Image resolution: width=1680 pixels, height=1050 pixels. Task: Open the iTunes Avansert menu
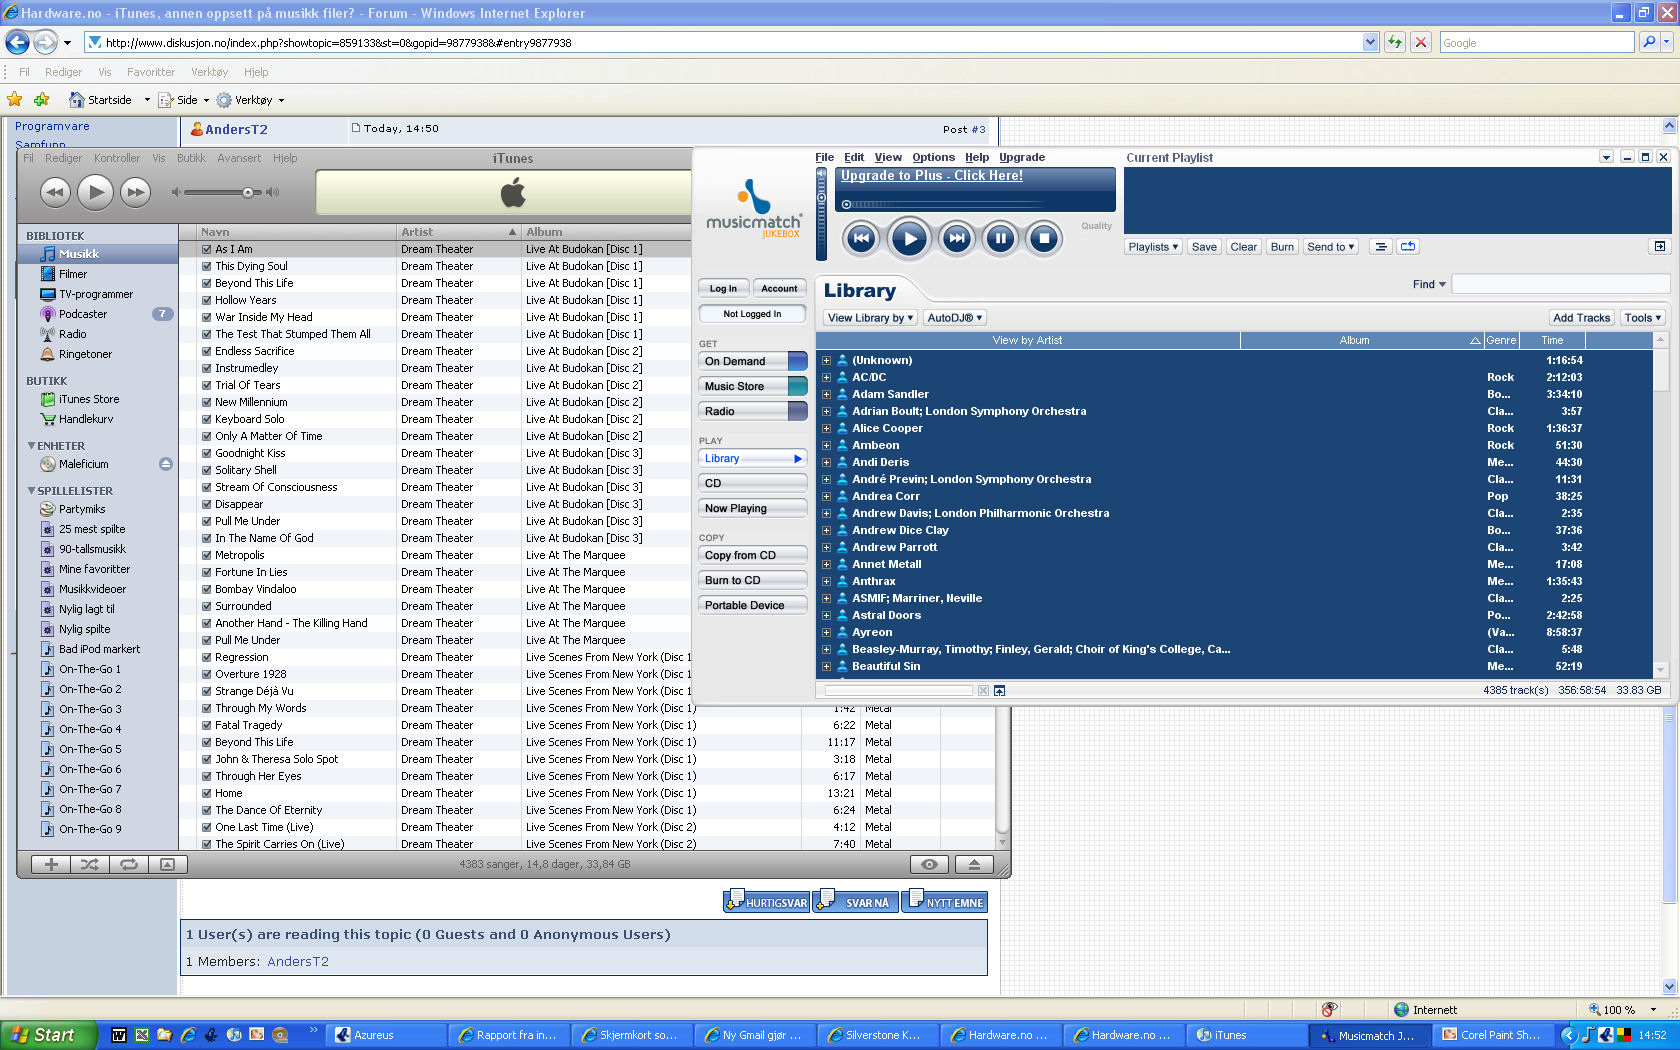(x=239, y=158)
